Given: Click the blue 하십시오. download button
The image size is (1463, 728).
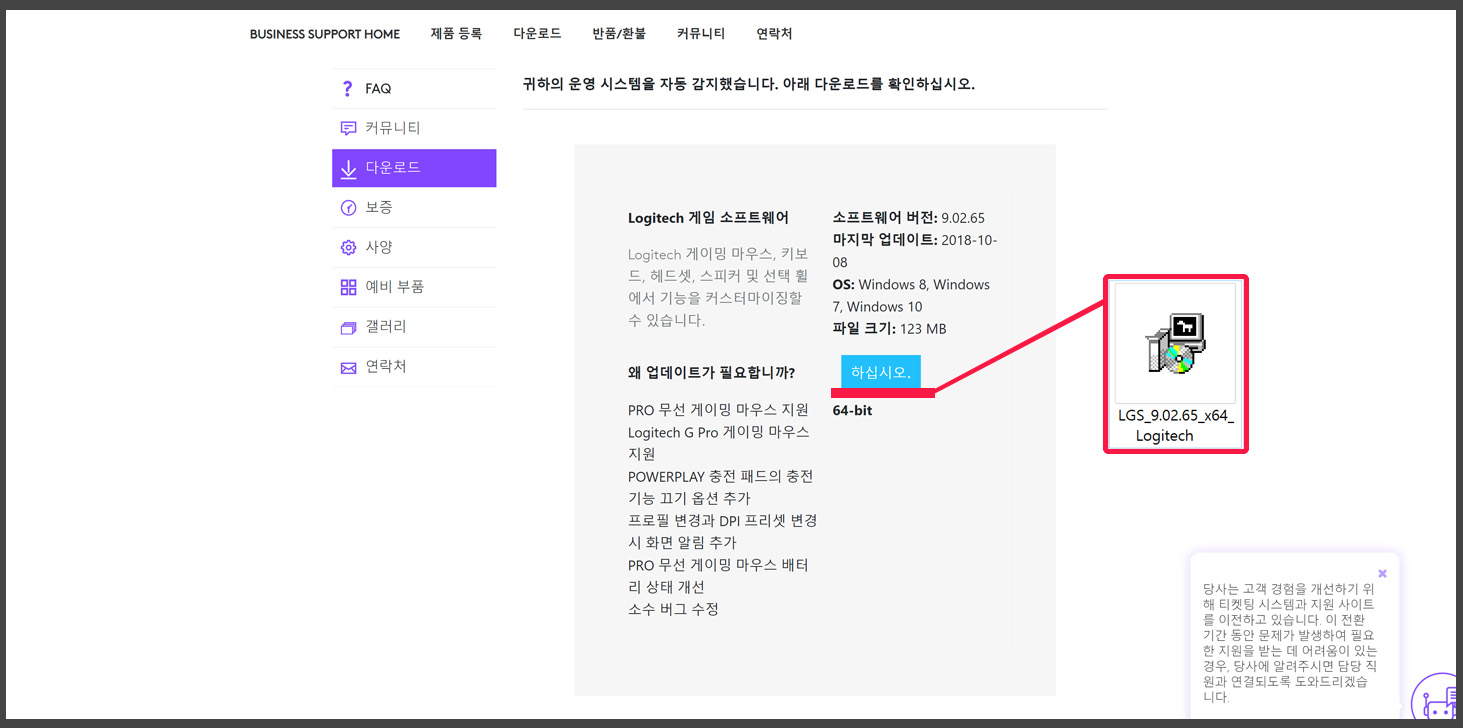Looking at the screenshot, I should point(881,372).
